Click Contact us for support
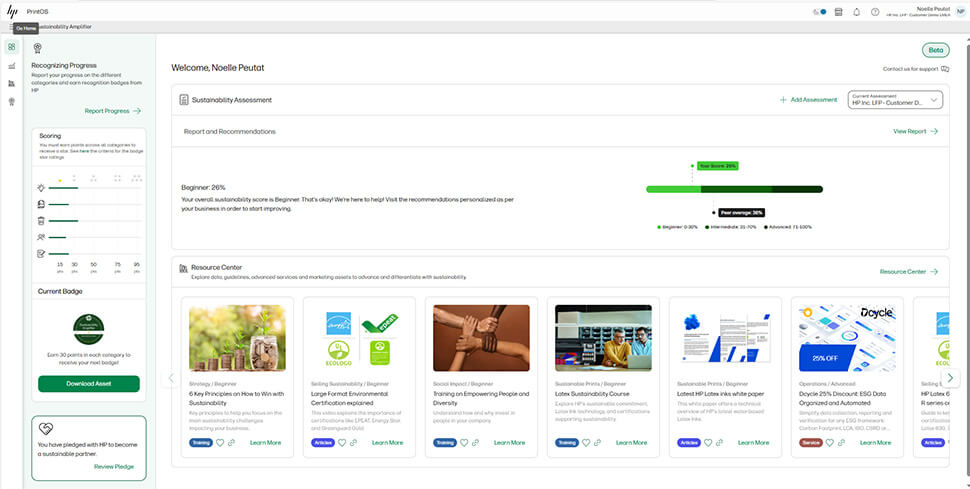Screen dimensions: 970x489 pos(911,69)
